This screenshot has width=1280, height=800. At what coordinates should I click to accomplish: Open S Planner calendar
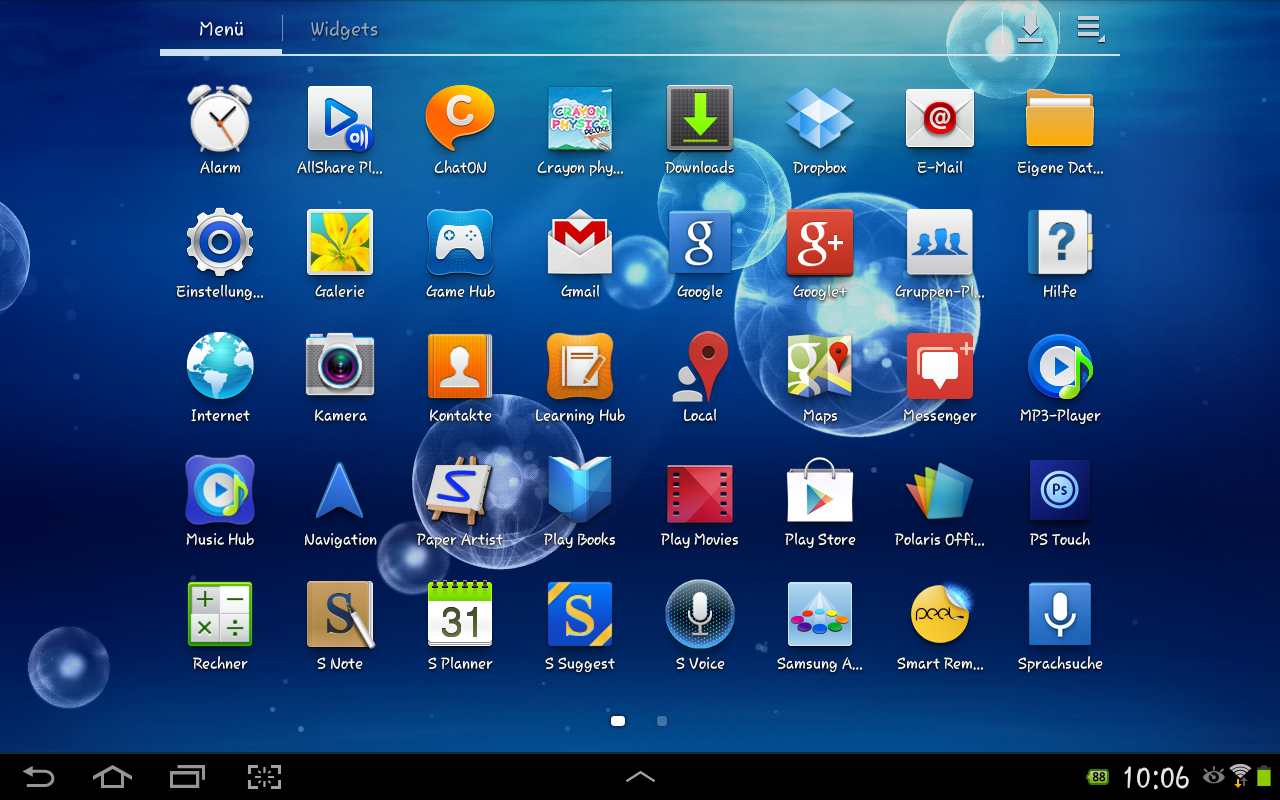click(460, 615)
